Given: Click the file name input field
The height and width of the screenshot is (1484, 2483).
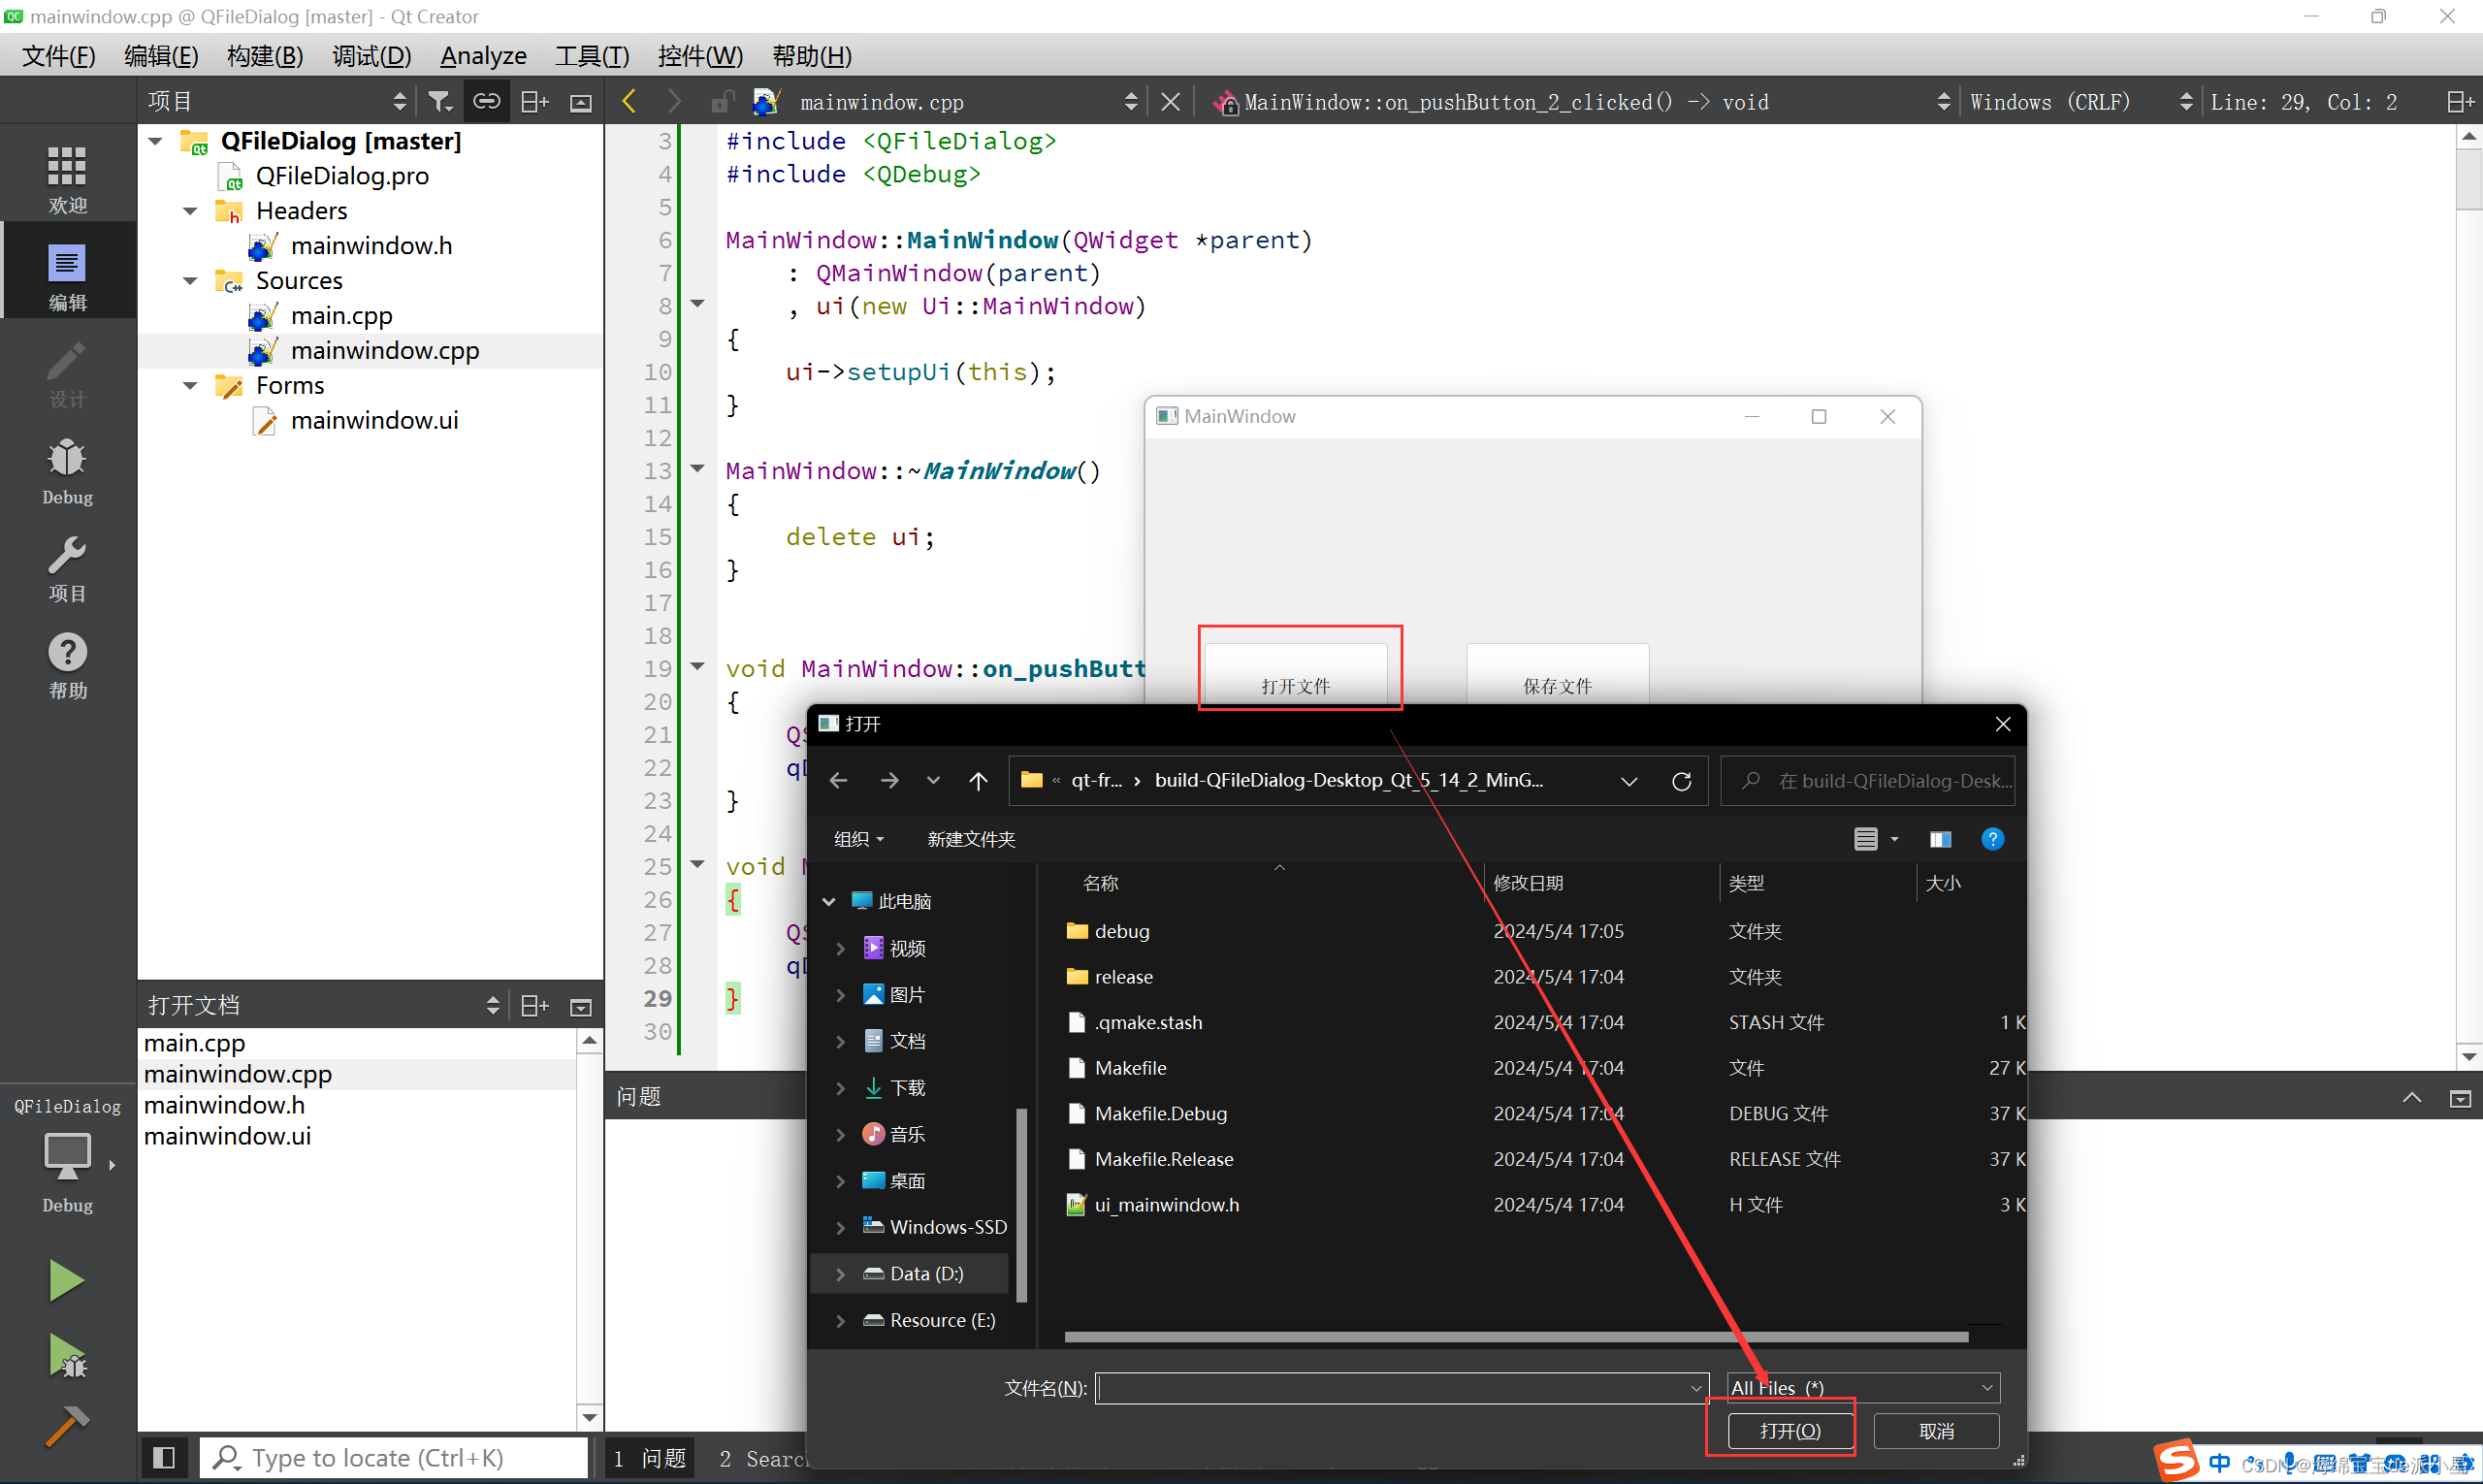Looking at the screenshot, I should tap(1395, 1387).
